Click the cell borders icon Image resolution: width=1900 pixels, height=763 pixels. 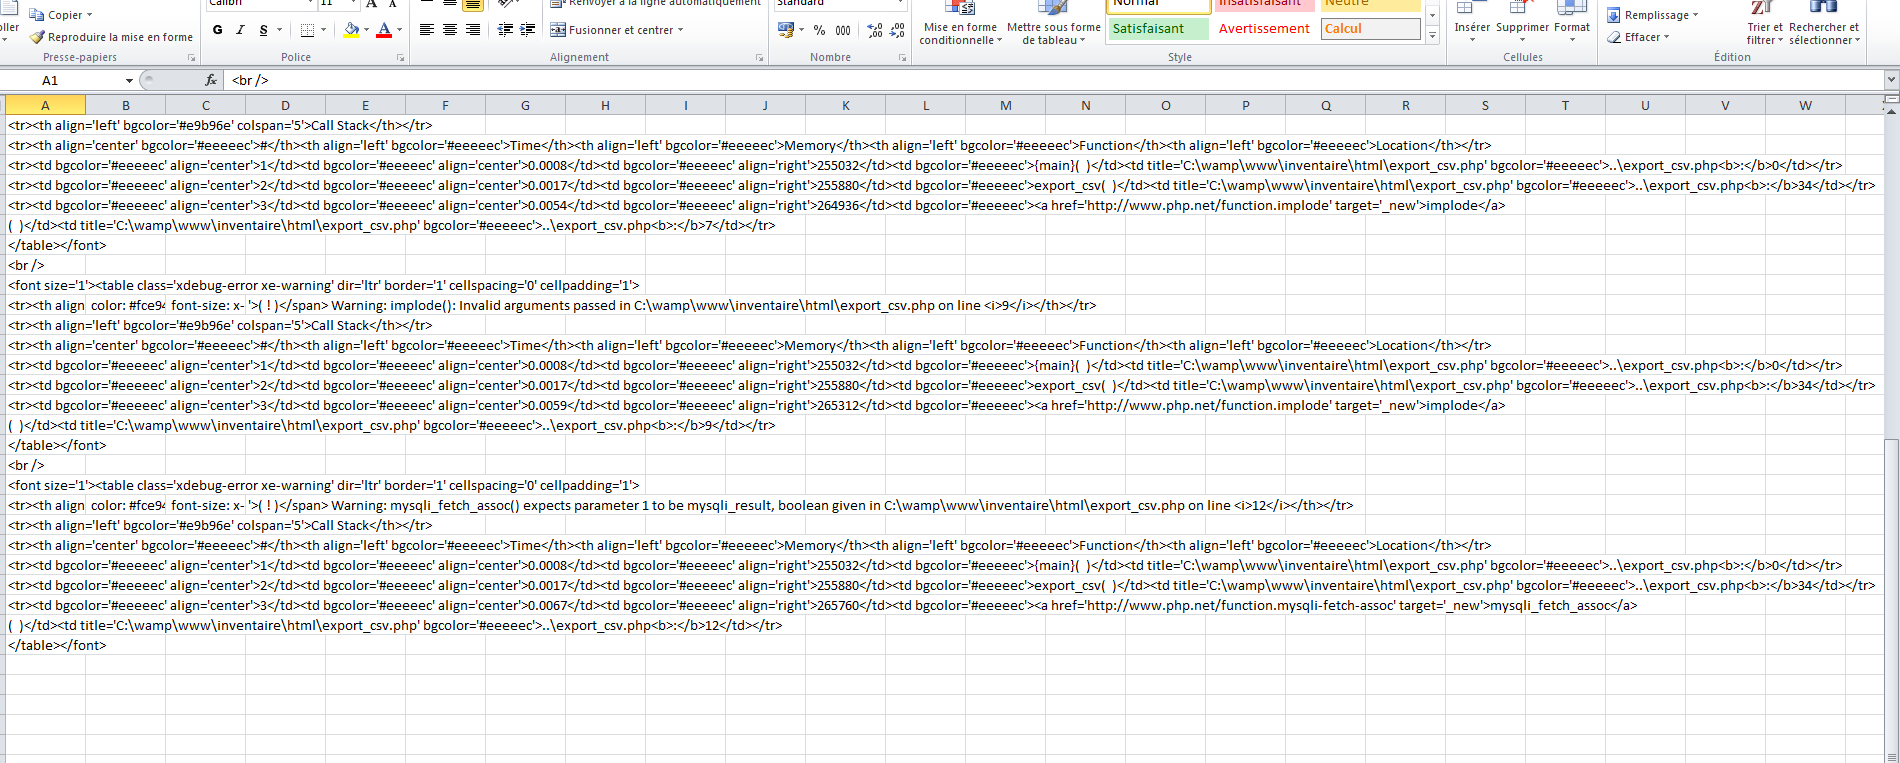(307, 30)
